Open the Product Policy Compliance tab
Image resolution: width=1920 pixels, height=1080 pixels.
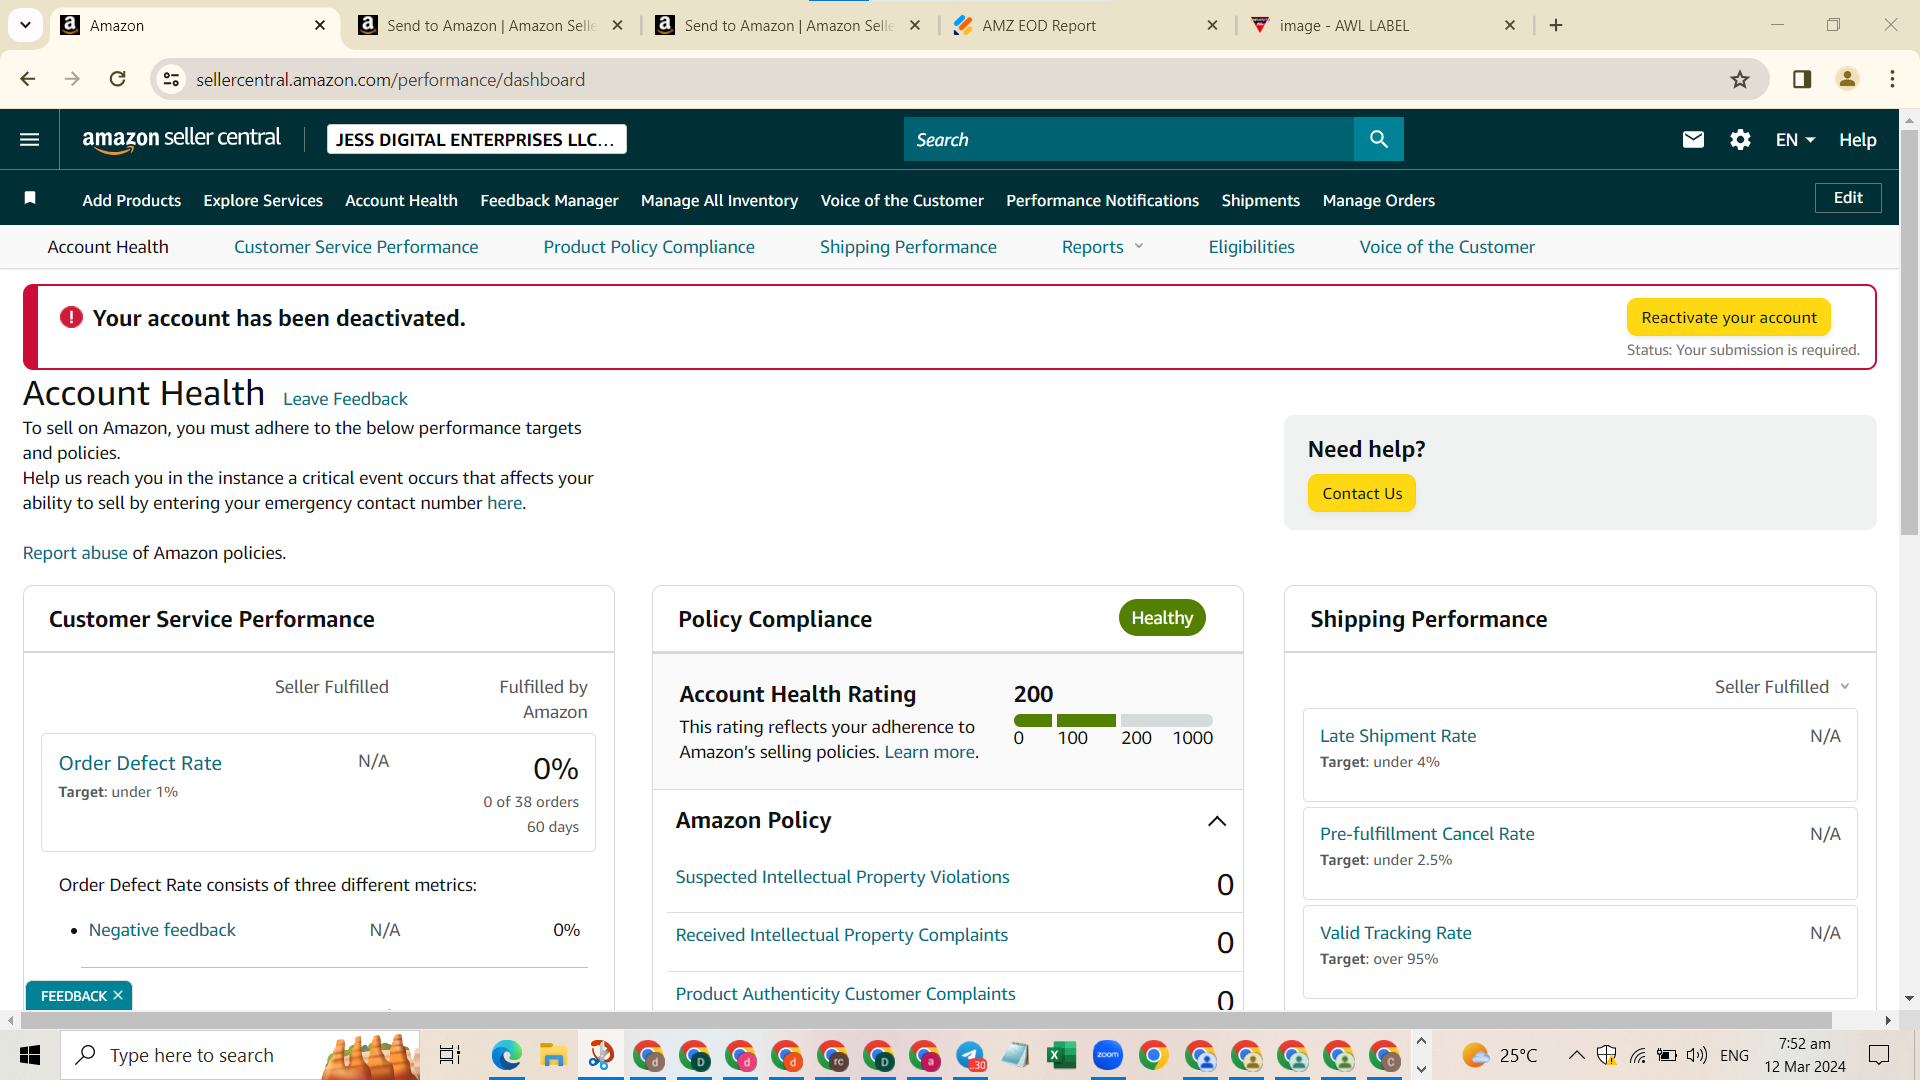coord(649,247)
